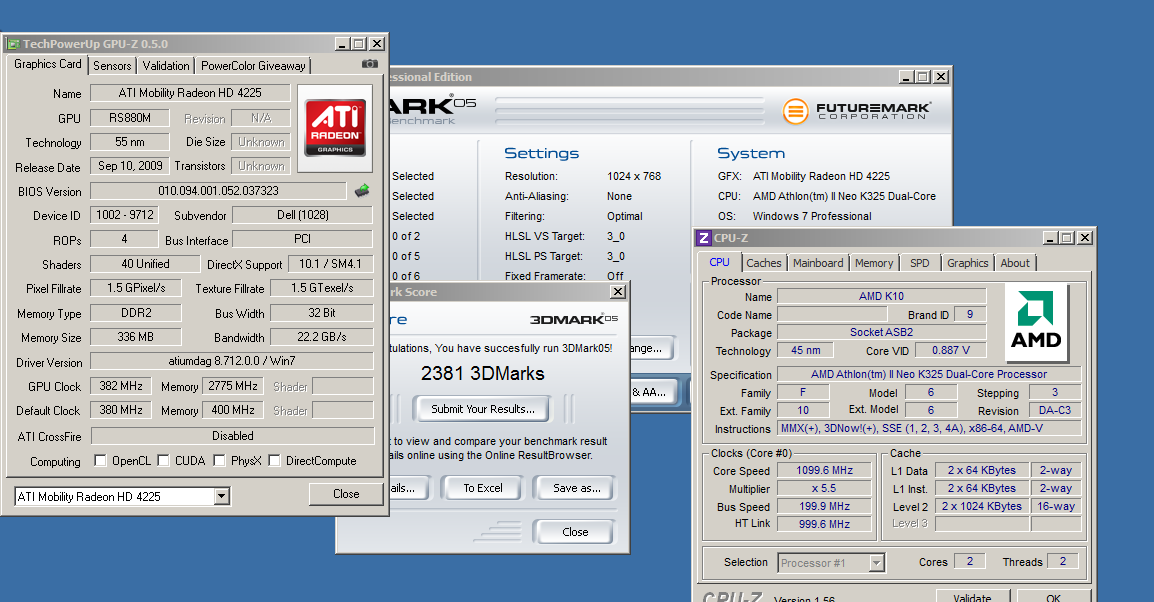Open the ATI Mobility Radeon HD 4225 dropdown
The width and height of the screenshot is (1154, 602).
(222, 497)
